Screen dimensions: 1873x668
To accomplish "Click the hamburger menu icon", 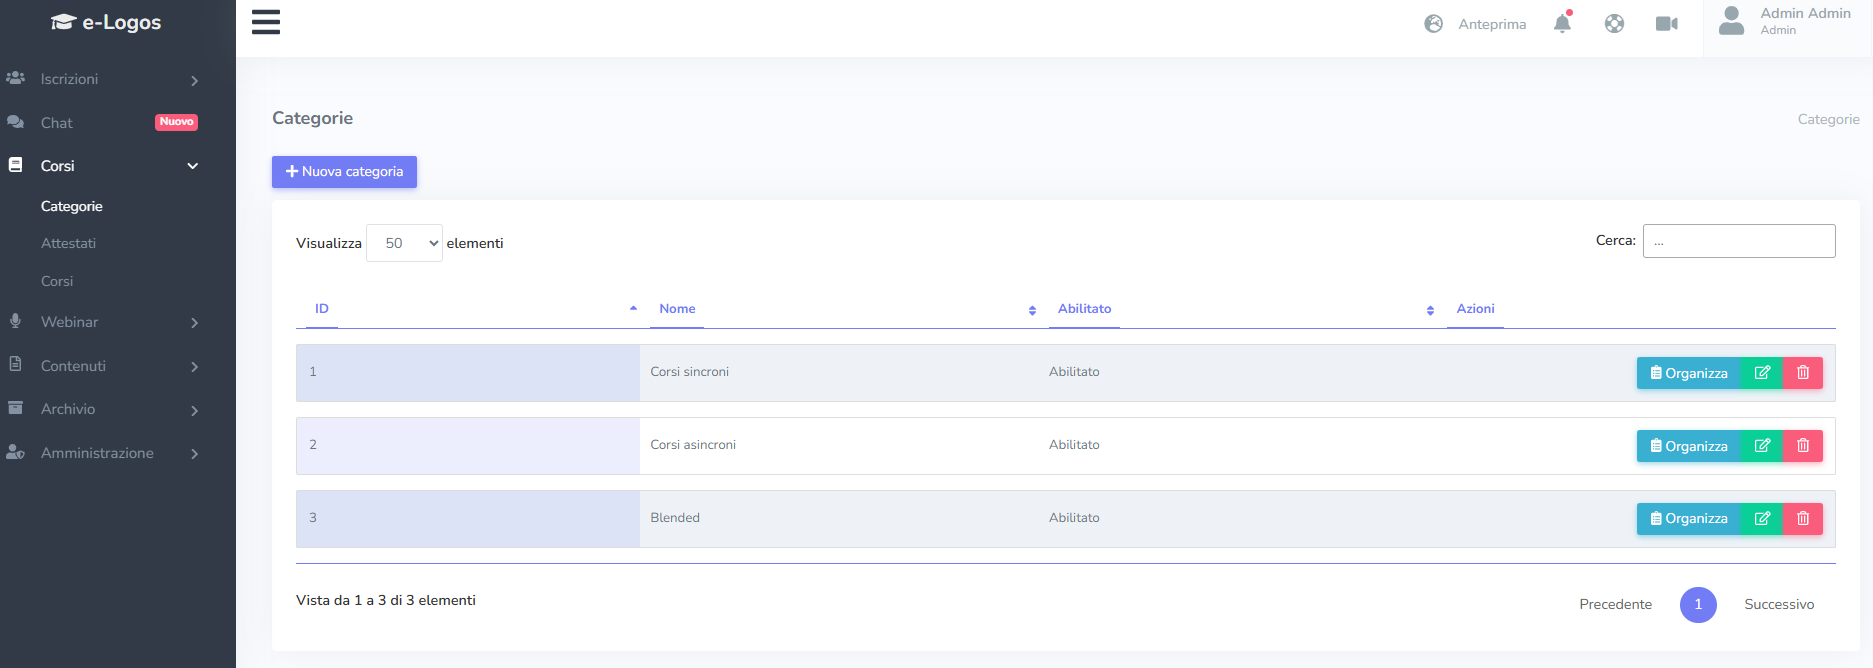I will pos(265,22).
